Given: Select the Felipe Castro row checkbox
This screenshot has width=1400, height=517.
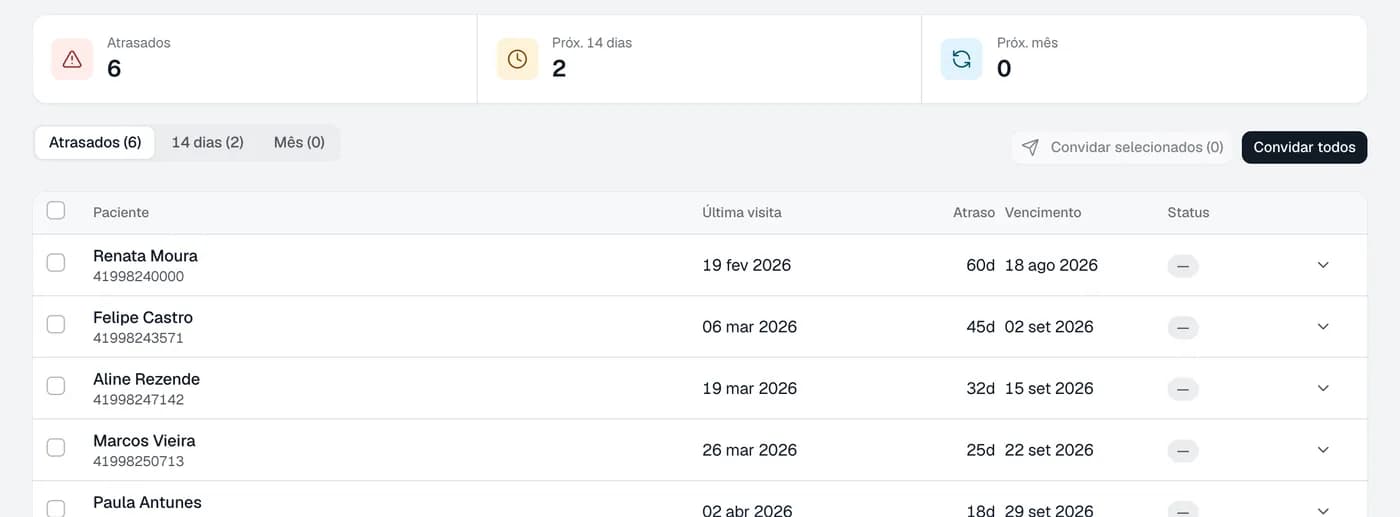Looking at the screenshot, I should click(x=56, y=324).
